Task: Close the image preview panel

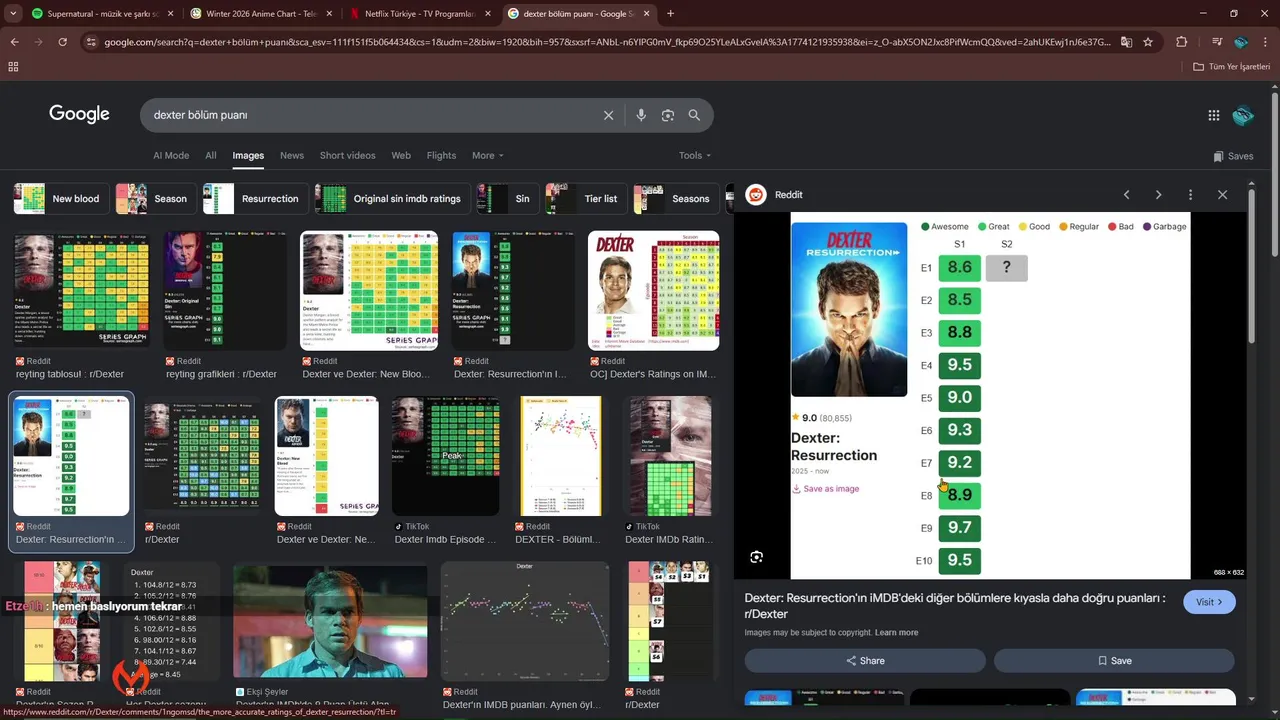Action: pyautogui.click(x=1222, y=195)
